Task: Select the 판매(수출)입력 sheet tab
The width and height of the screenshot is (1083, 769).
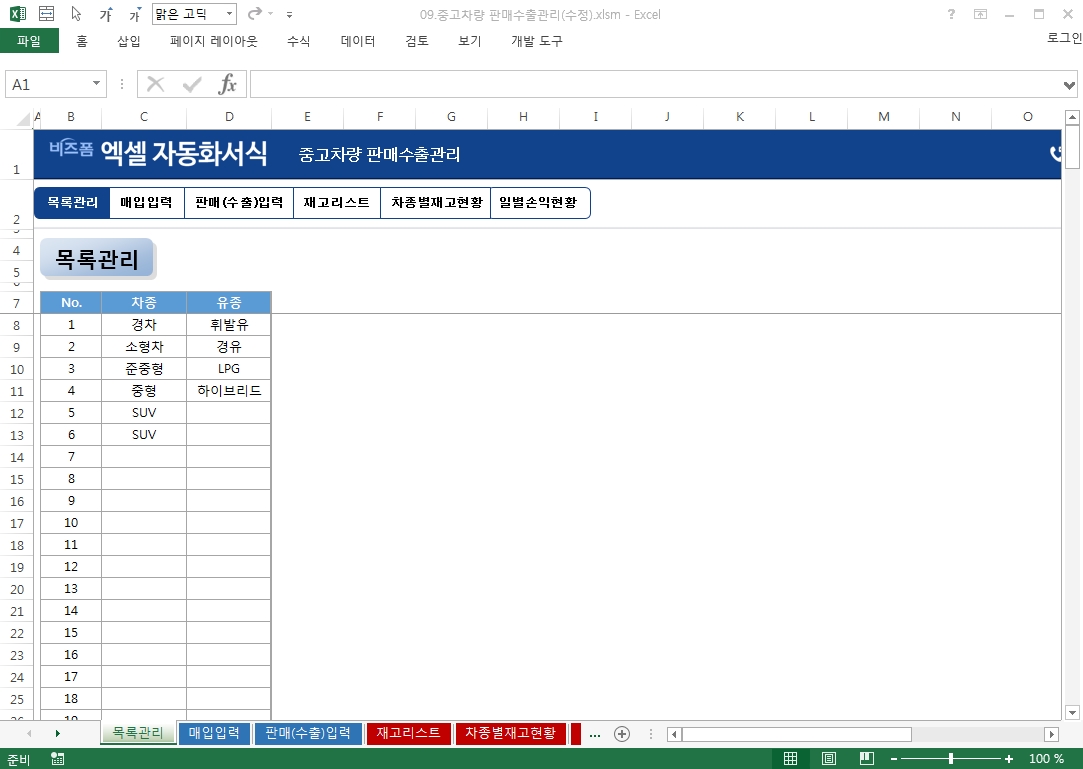Action: [308, 733]
